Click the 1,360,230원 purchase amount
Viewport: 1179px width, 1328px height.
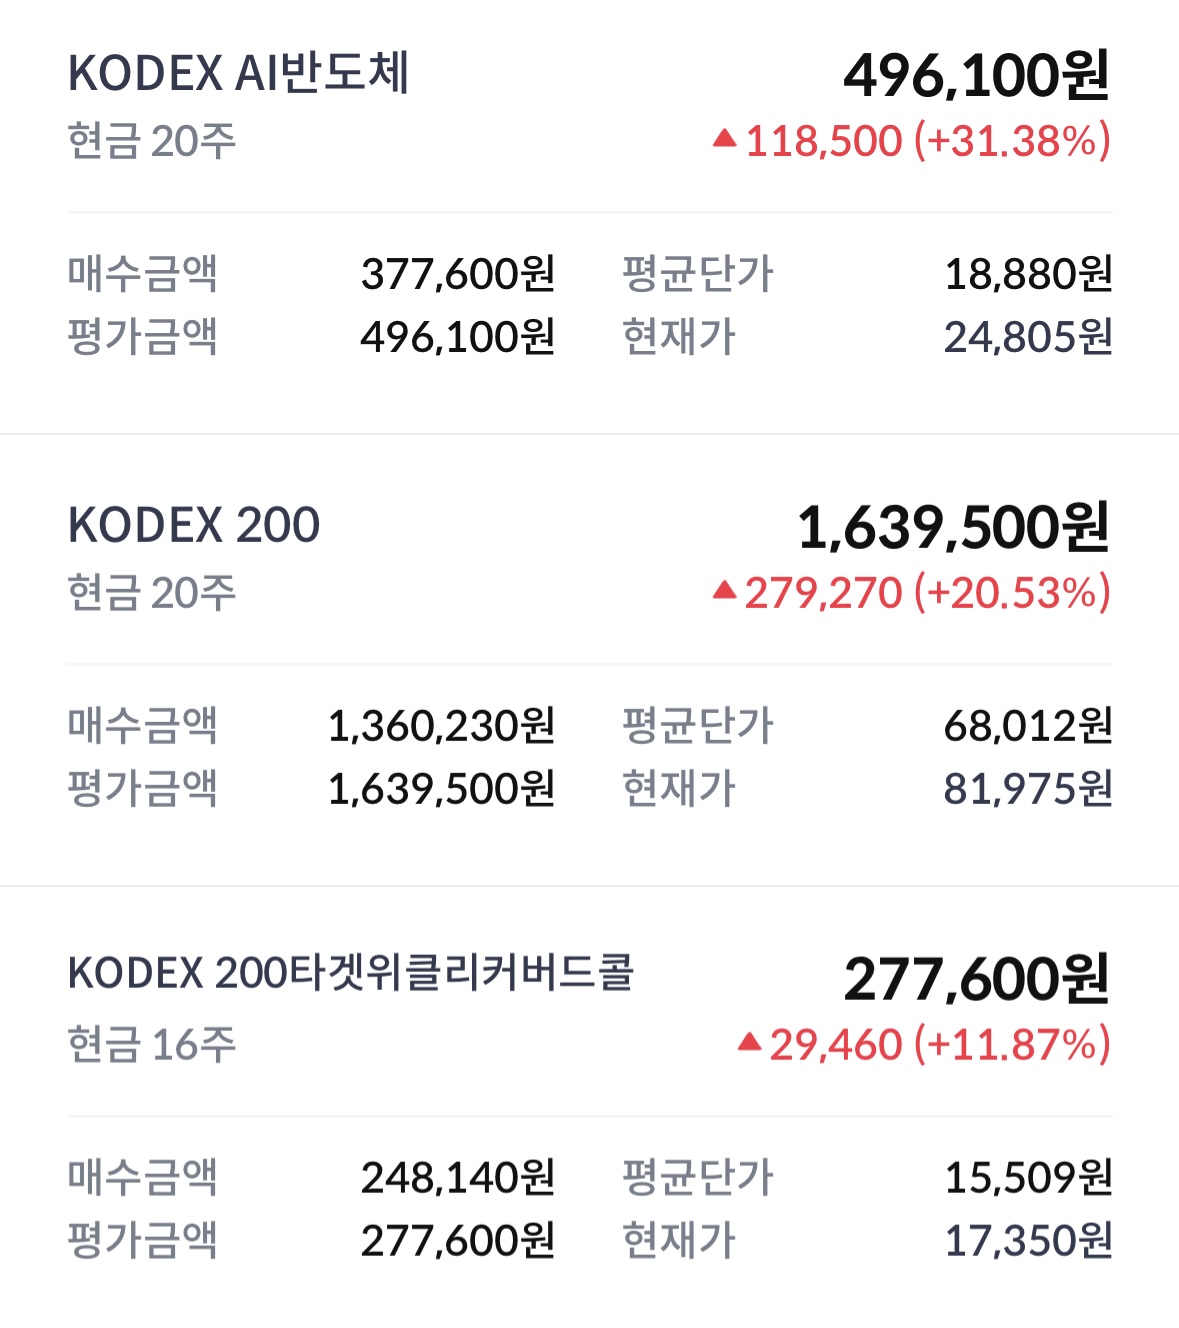[441, 726]
